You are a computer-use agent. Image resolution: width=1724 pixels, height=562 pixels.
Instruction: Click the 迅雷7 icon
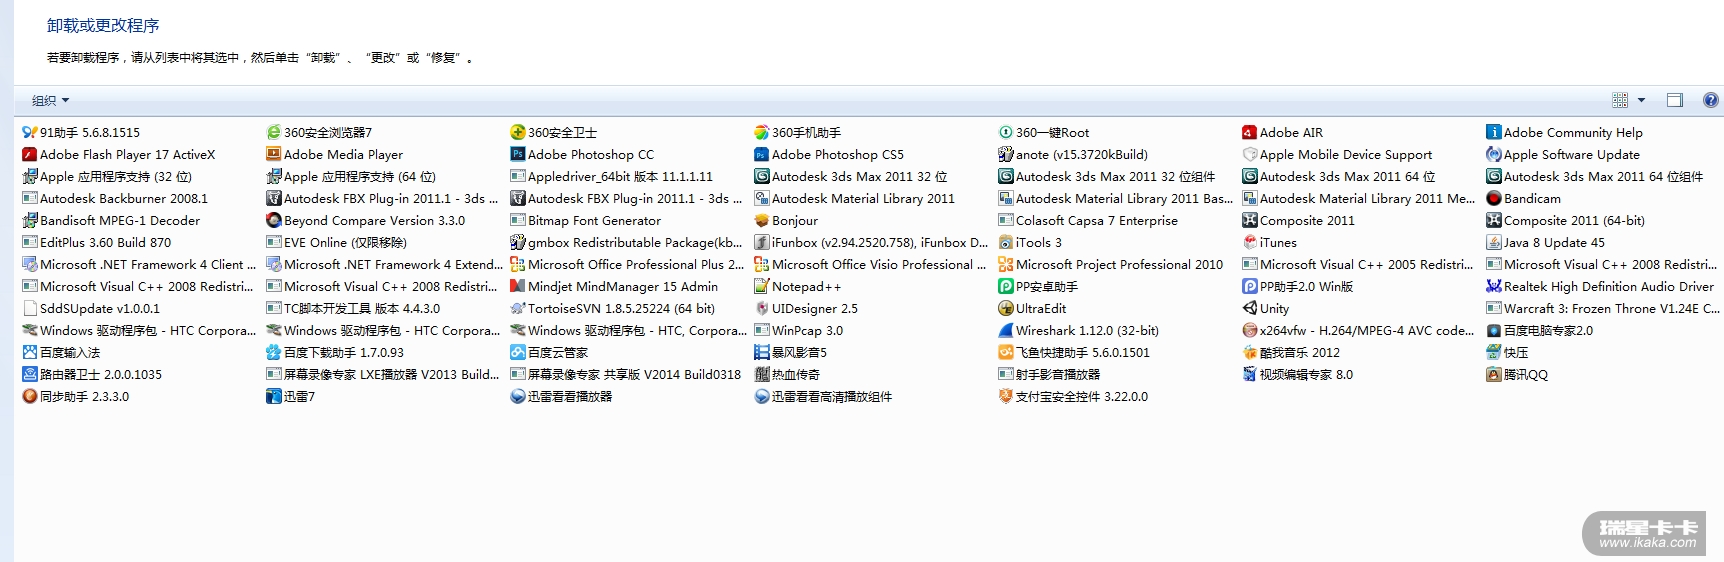click(x=274, y=396)
